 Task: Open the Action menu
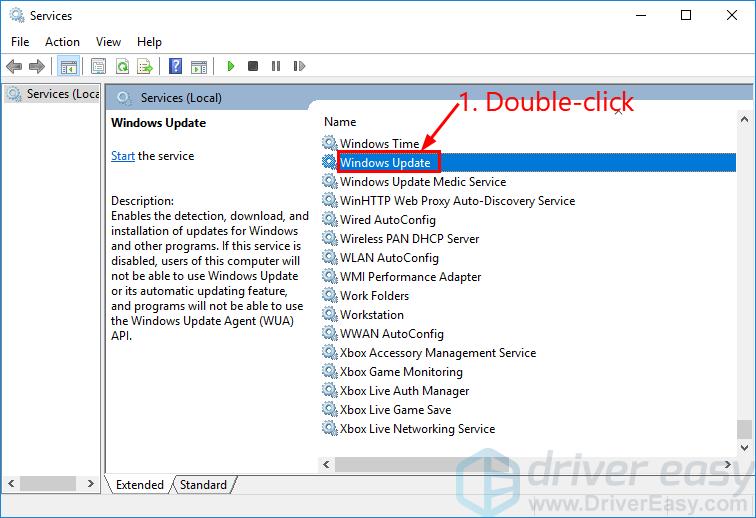point(62,42)
